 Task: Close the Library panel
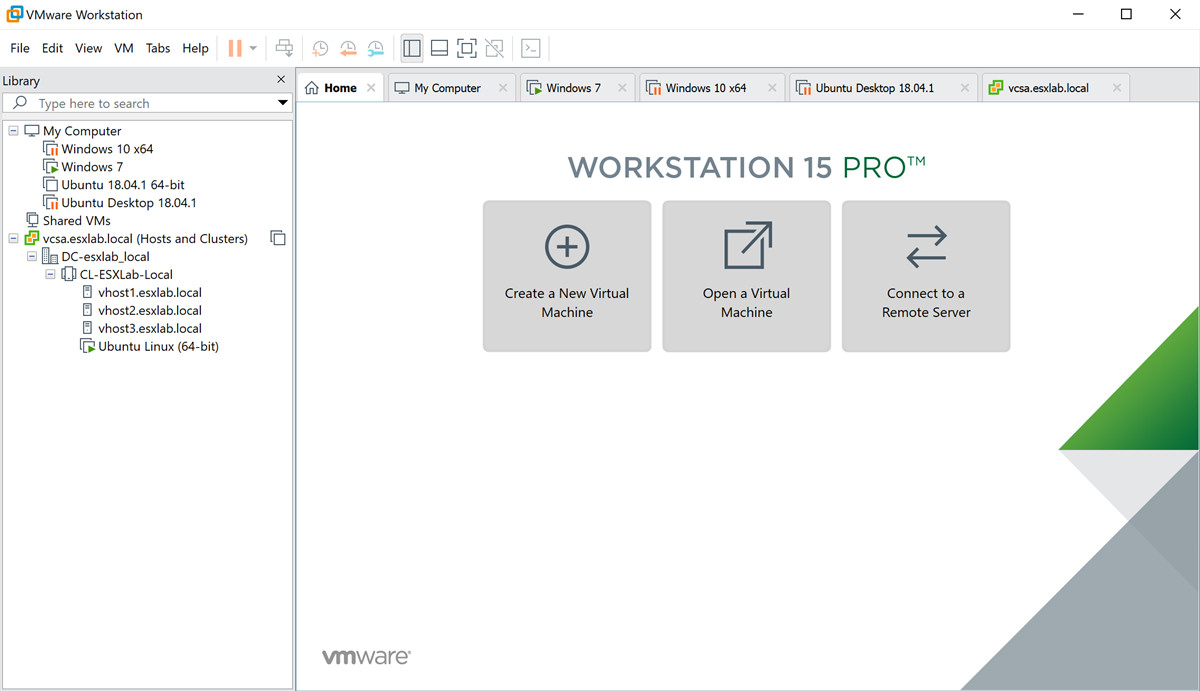click(281, 80)
